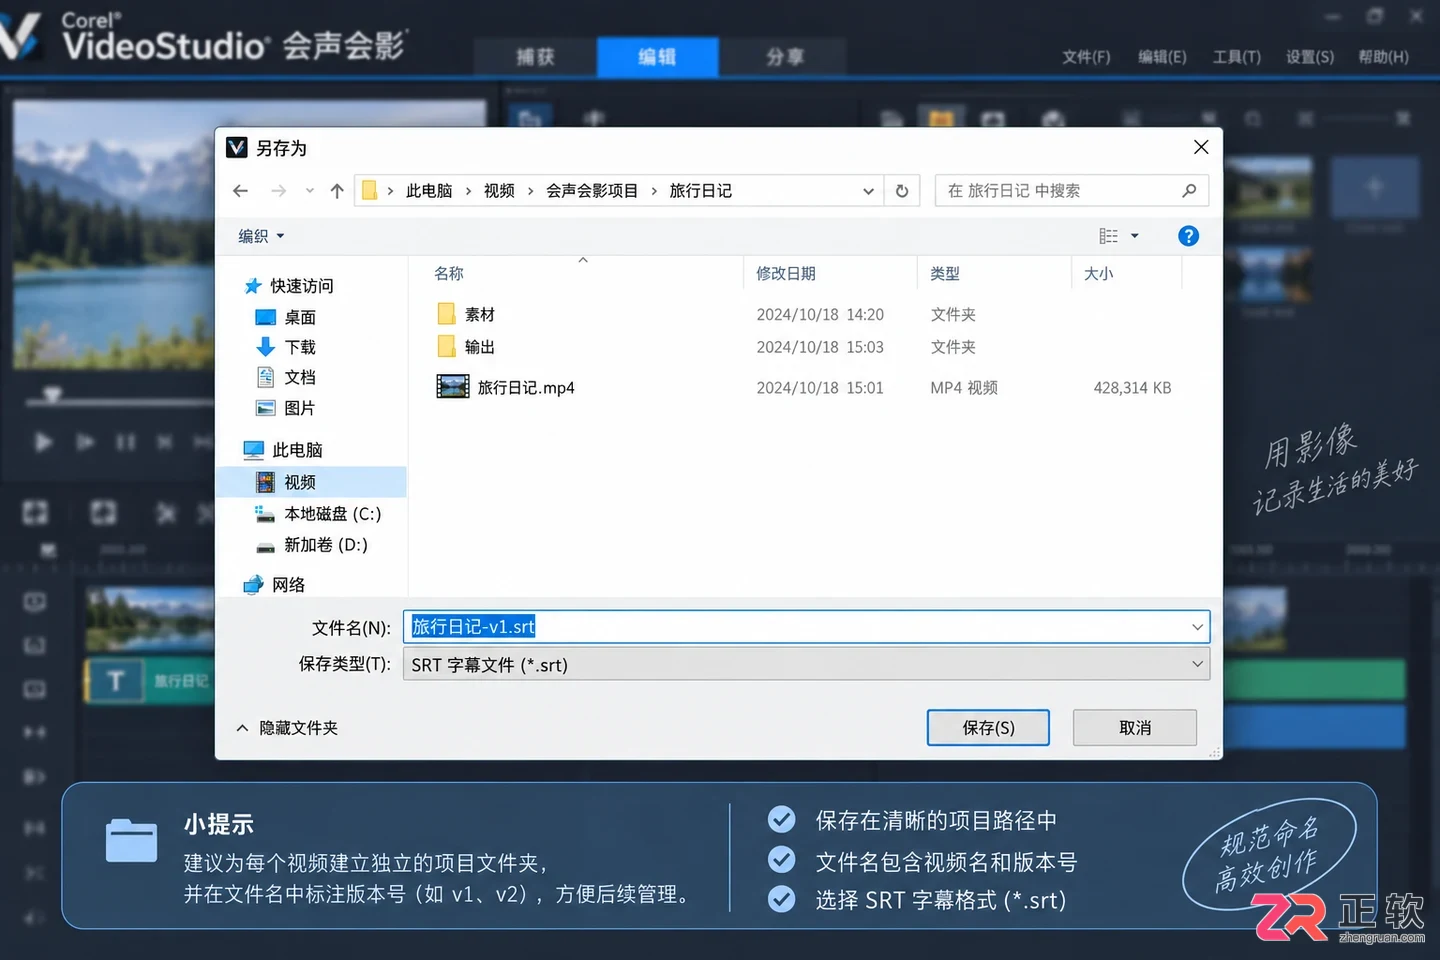Expand the view options dropdown arrow
The height and width of the screenshot is (960, 1440).
point(1135,236)
